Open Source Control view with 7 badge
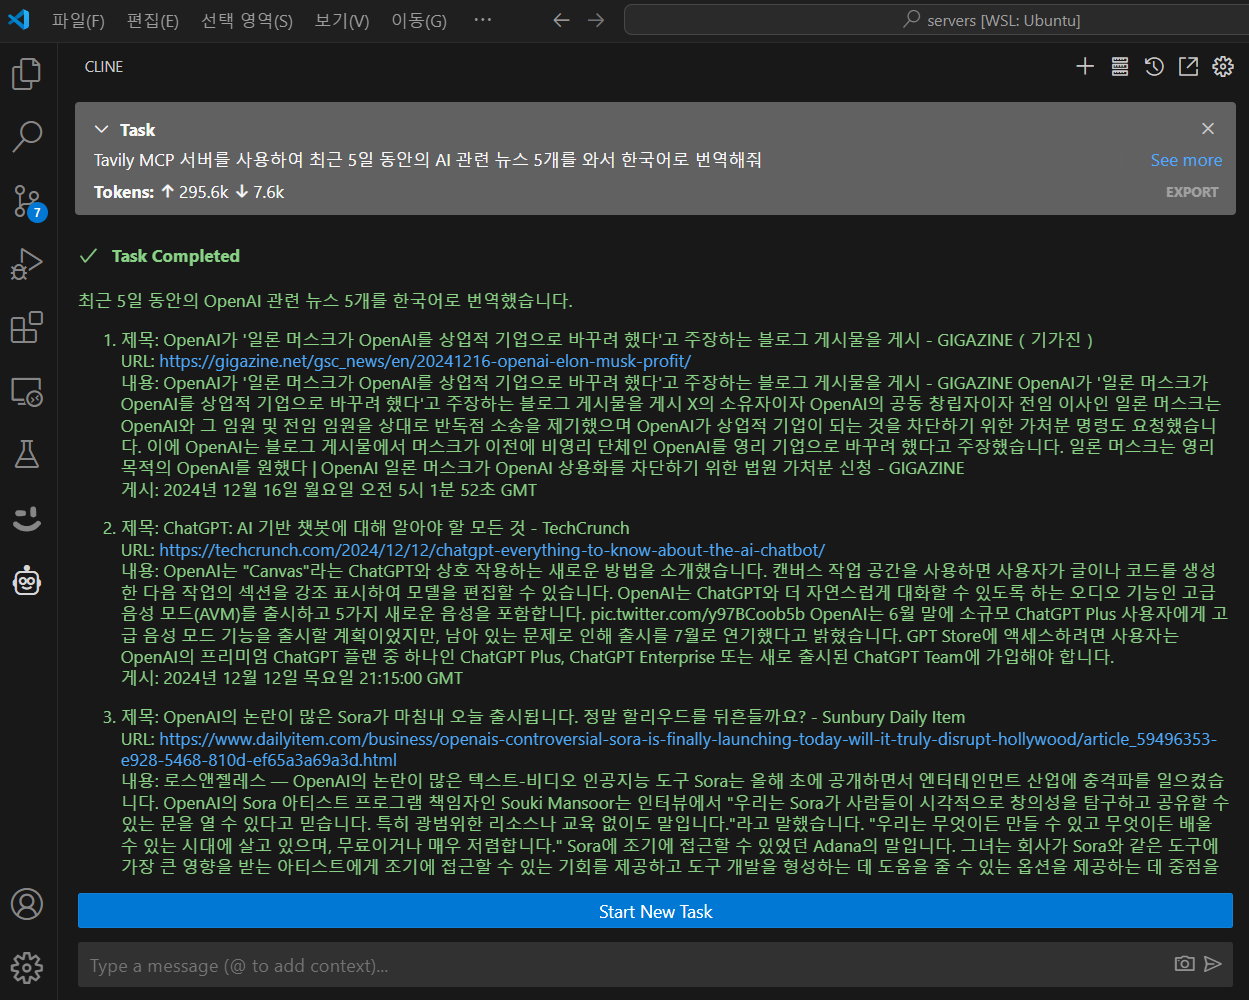 pos(27,201)
